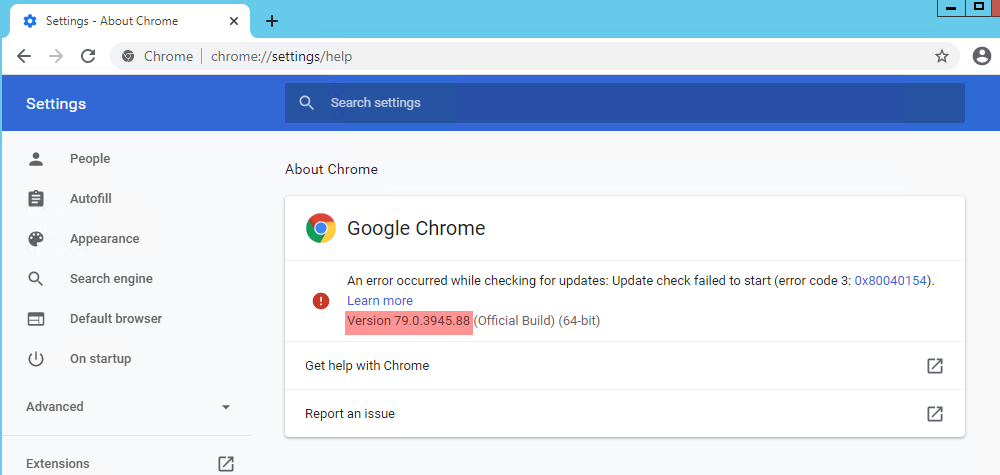Select the Settings - About Chrome tab

[131, 21]
